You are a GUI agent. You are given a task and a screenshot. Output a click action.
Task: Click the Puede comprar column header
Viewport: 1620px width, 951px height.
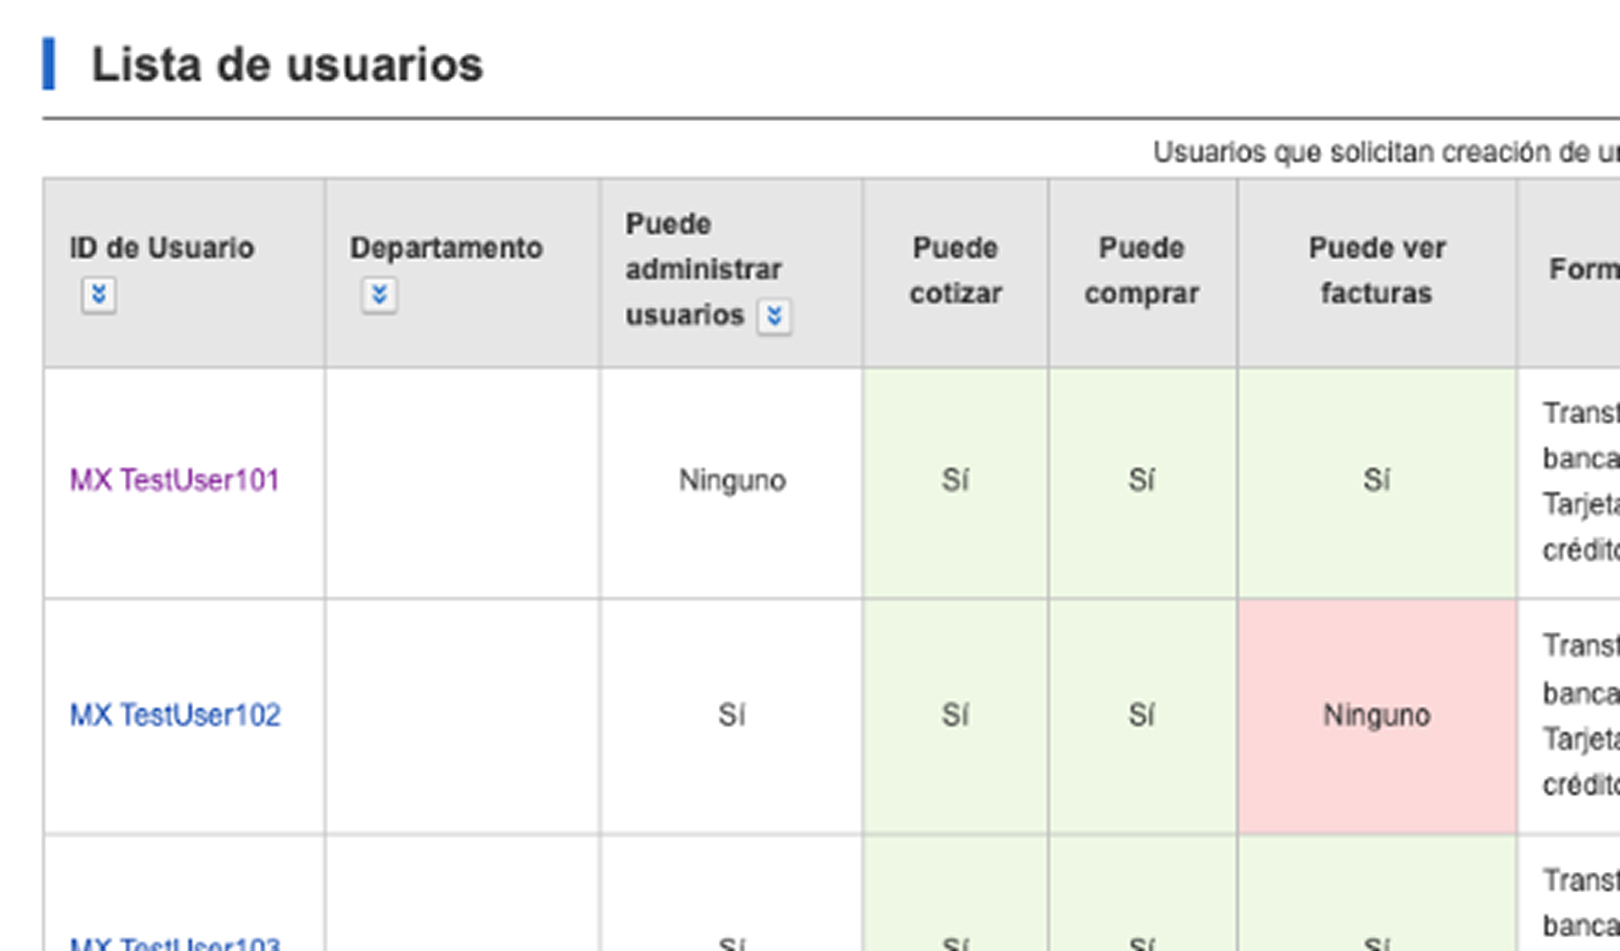click(1141, 270)
